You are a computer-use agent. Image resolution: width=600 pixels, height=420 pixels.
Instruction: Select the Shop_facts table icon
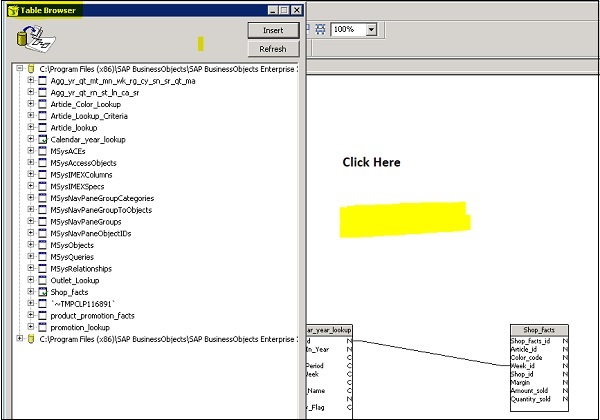tap(43, 291)
